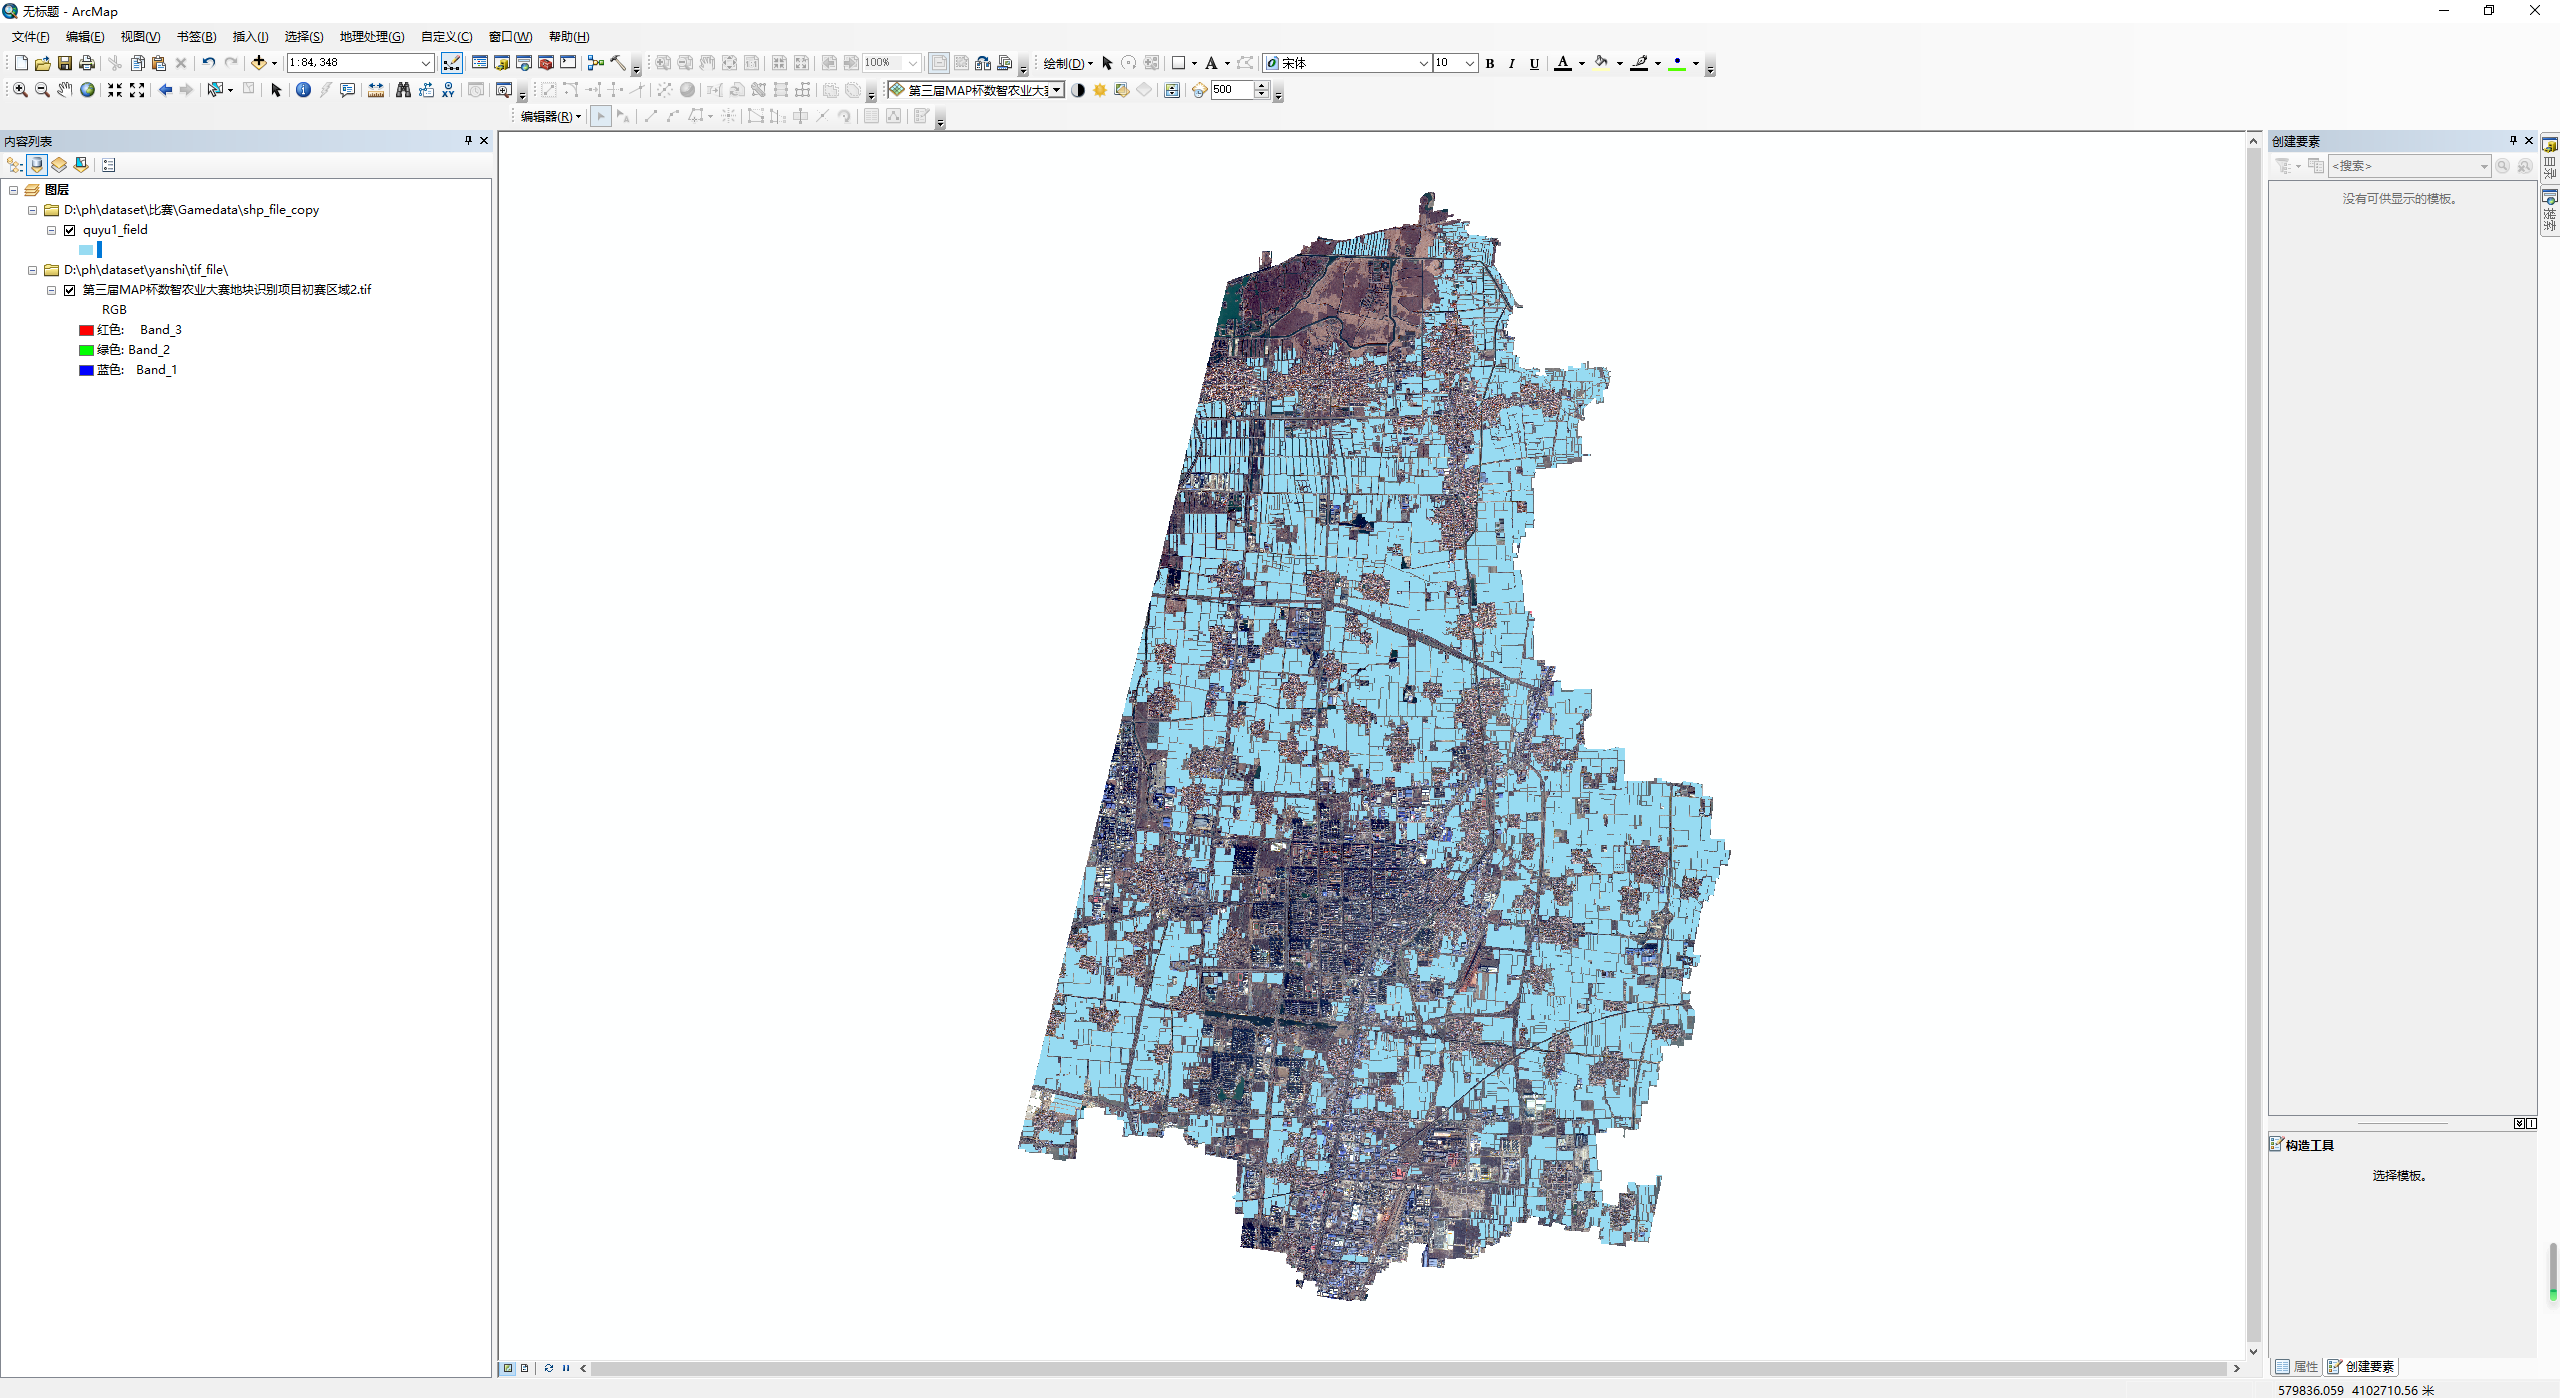Open the 插入(I) menu
2560x1398 pixels.
(x=250, y=36)
